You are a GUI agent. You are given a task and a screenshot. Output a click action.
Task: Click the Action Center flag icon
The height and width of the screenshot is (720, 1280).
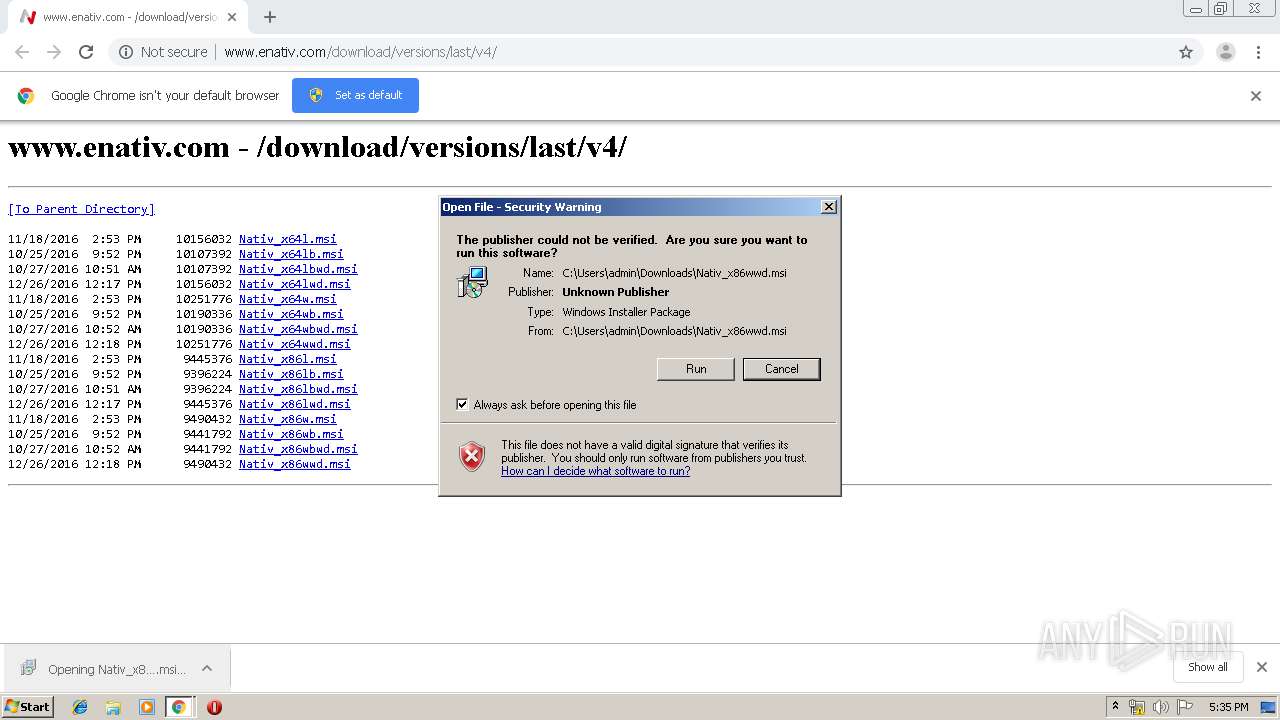pyautogui.click(x=1184, y=707)
